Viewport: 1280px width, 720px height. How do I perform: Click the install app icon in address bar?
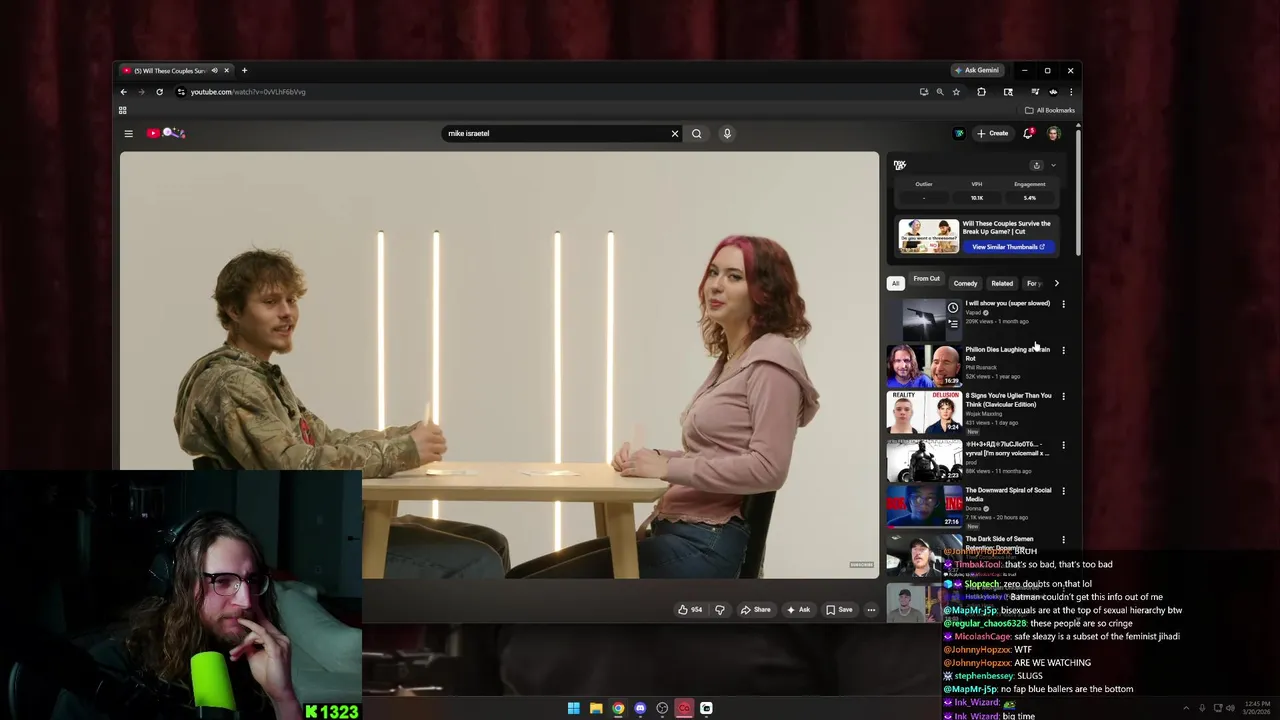pos(924,92)
